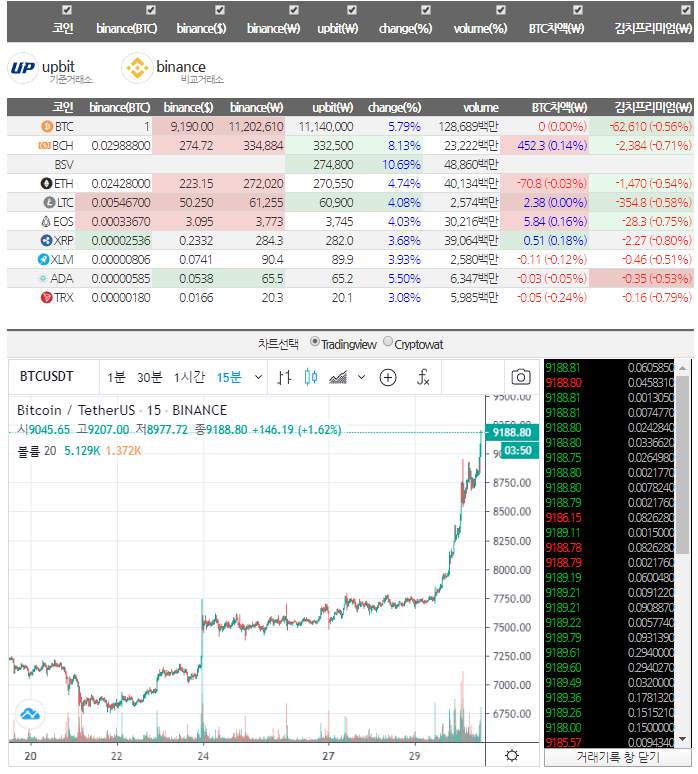Viewport: 698px width, 774px height.
Task: Sort table by 김치프리미엄(₩) column header
Action: 653,107
